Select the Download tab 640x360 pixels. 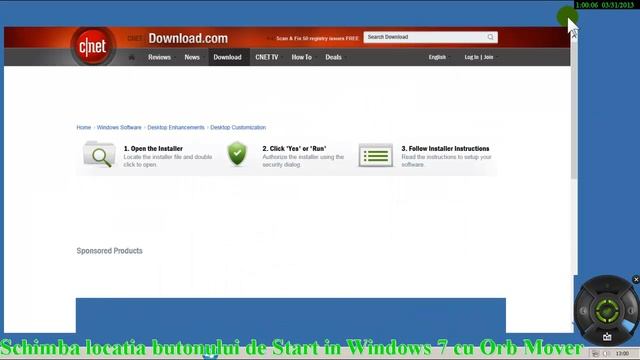coord(227,57)
